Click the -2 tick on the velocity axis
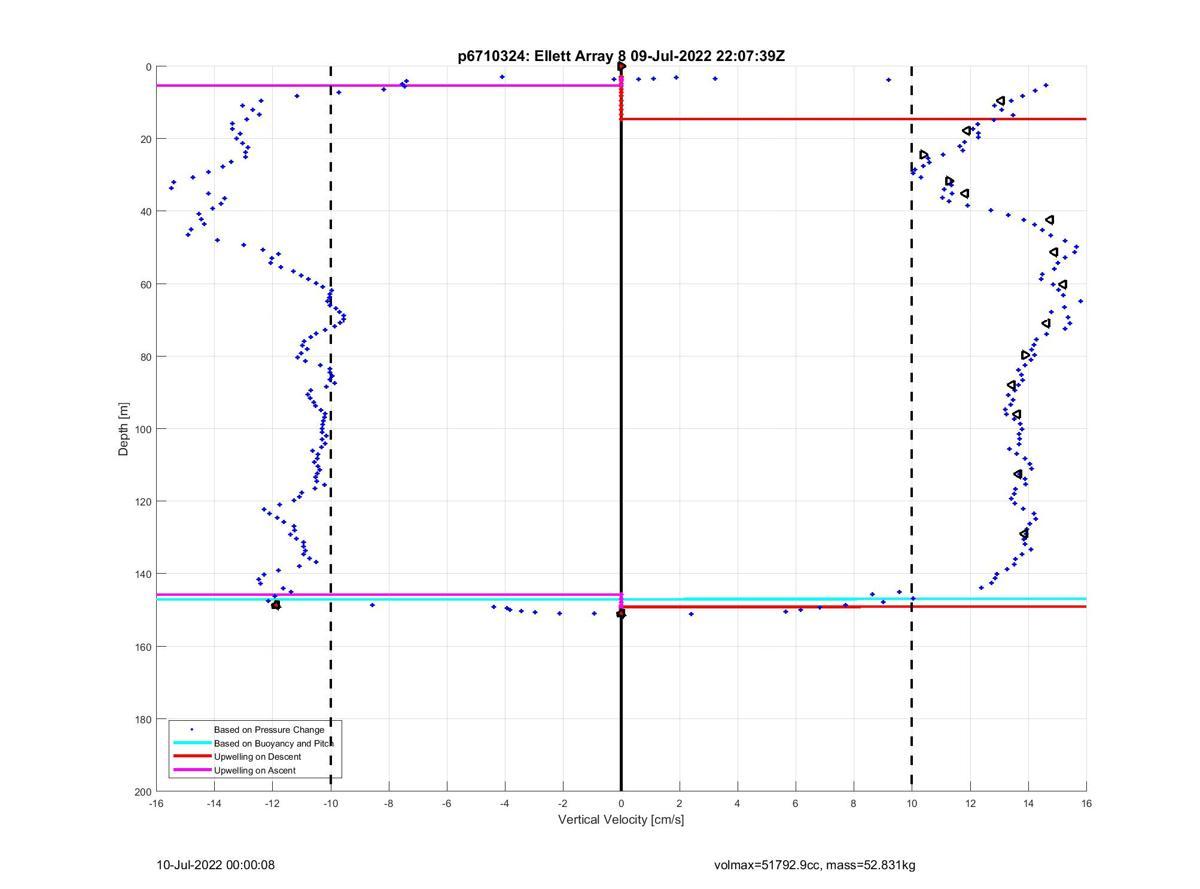The width and height of the screenshot is (1200, 889). coord(563,803)
